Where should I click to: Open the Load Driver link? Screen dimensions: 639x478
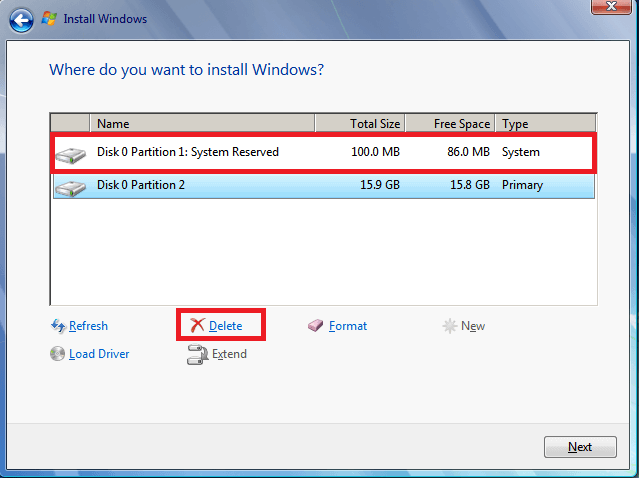click(x=99, y=354)
